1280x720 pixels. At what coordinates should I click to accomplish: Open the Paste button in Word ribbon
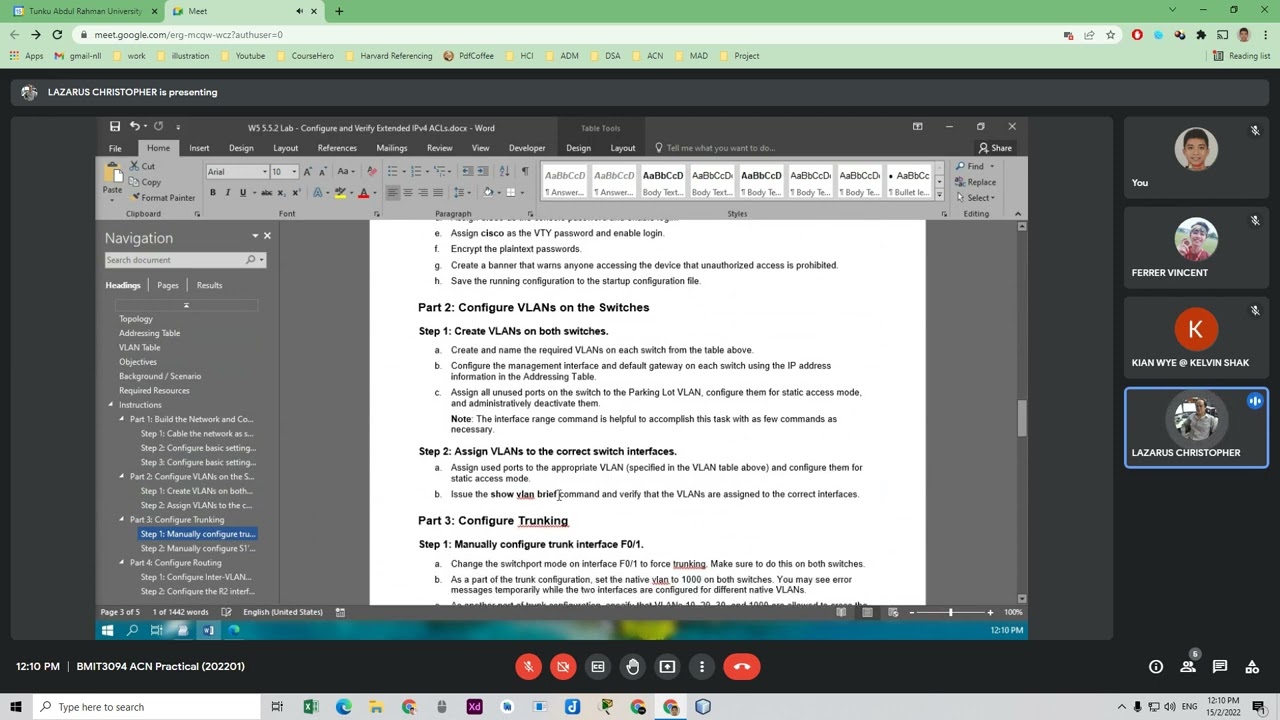point(112,180)
